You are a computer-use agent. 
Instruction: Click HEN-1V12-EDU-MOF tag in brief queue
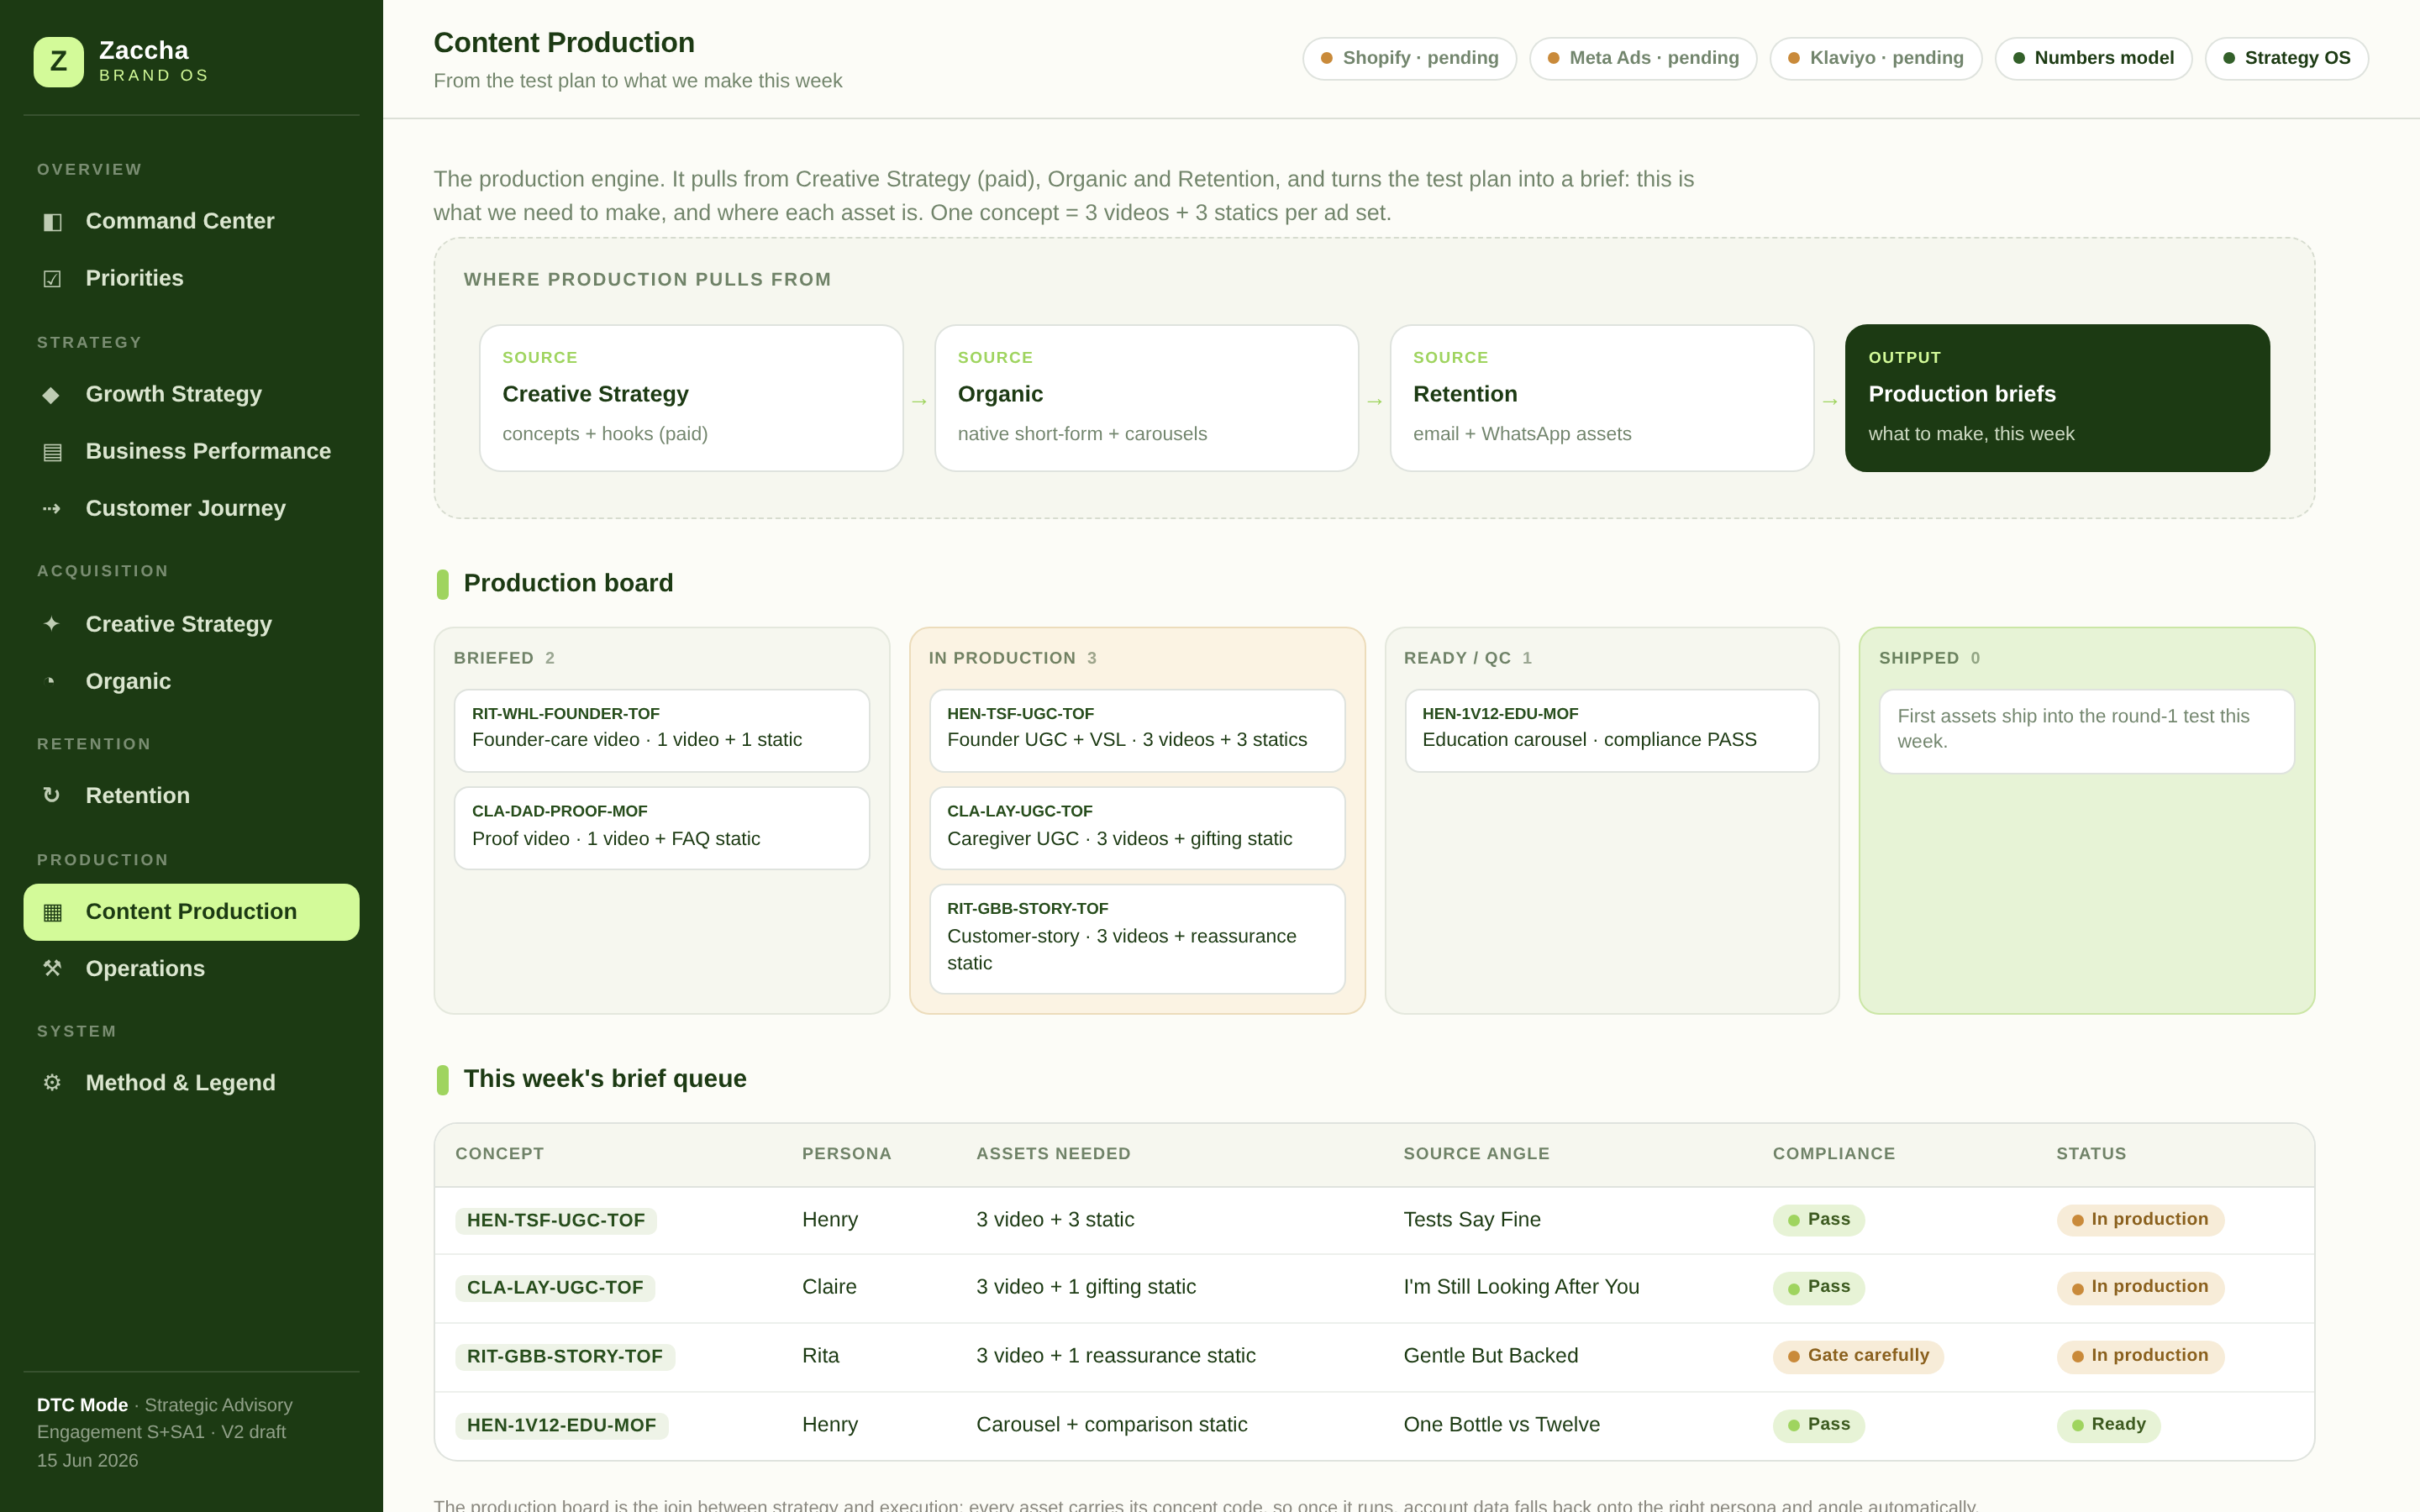(x=561, y=1425)
